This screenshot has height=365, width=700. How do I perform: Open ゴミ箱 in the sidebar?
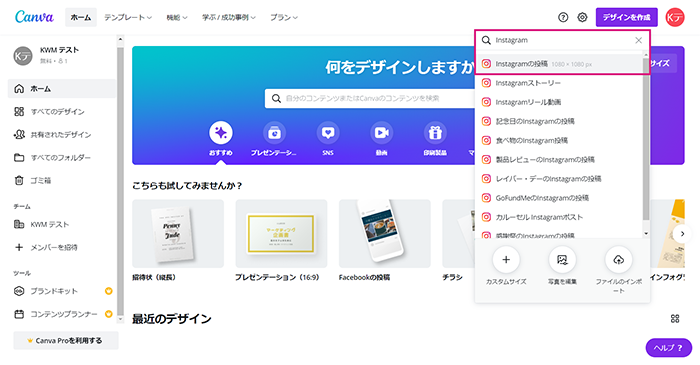click(62, 181)
